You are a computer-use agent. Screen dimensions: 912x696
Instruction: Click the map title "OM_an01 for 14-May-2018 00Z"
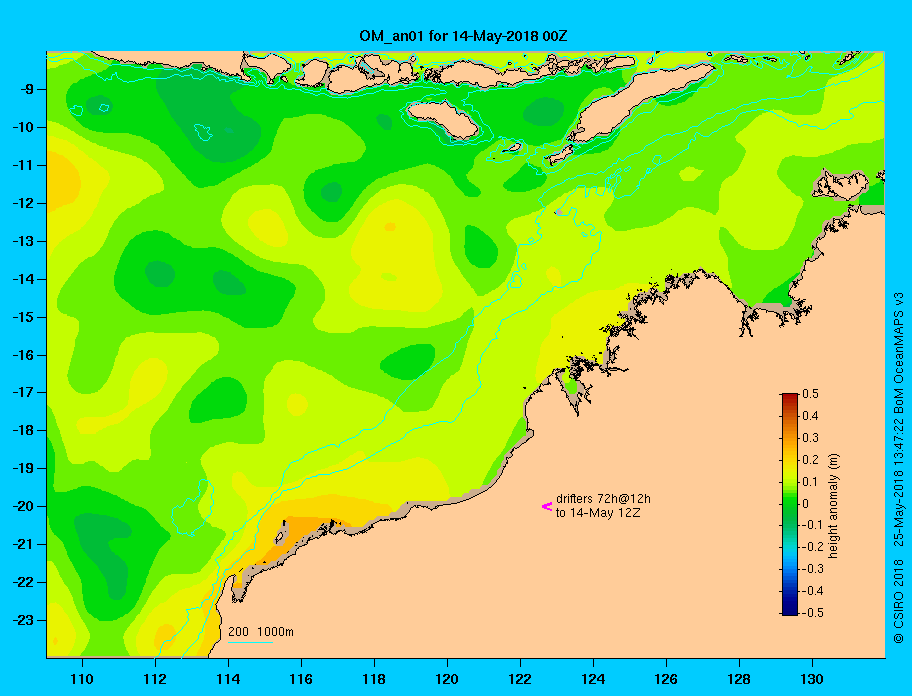463,36
